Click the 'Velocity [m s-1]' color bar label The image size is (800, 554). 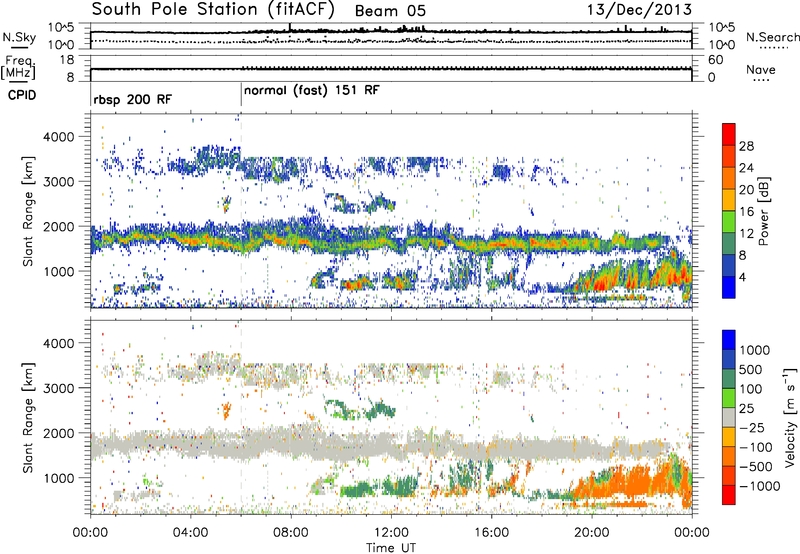(790, 416)
